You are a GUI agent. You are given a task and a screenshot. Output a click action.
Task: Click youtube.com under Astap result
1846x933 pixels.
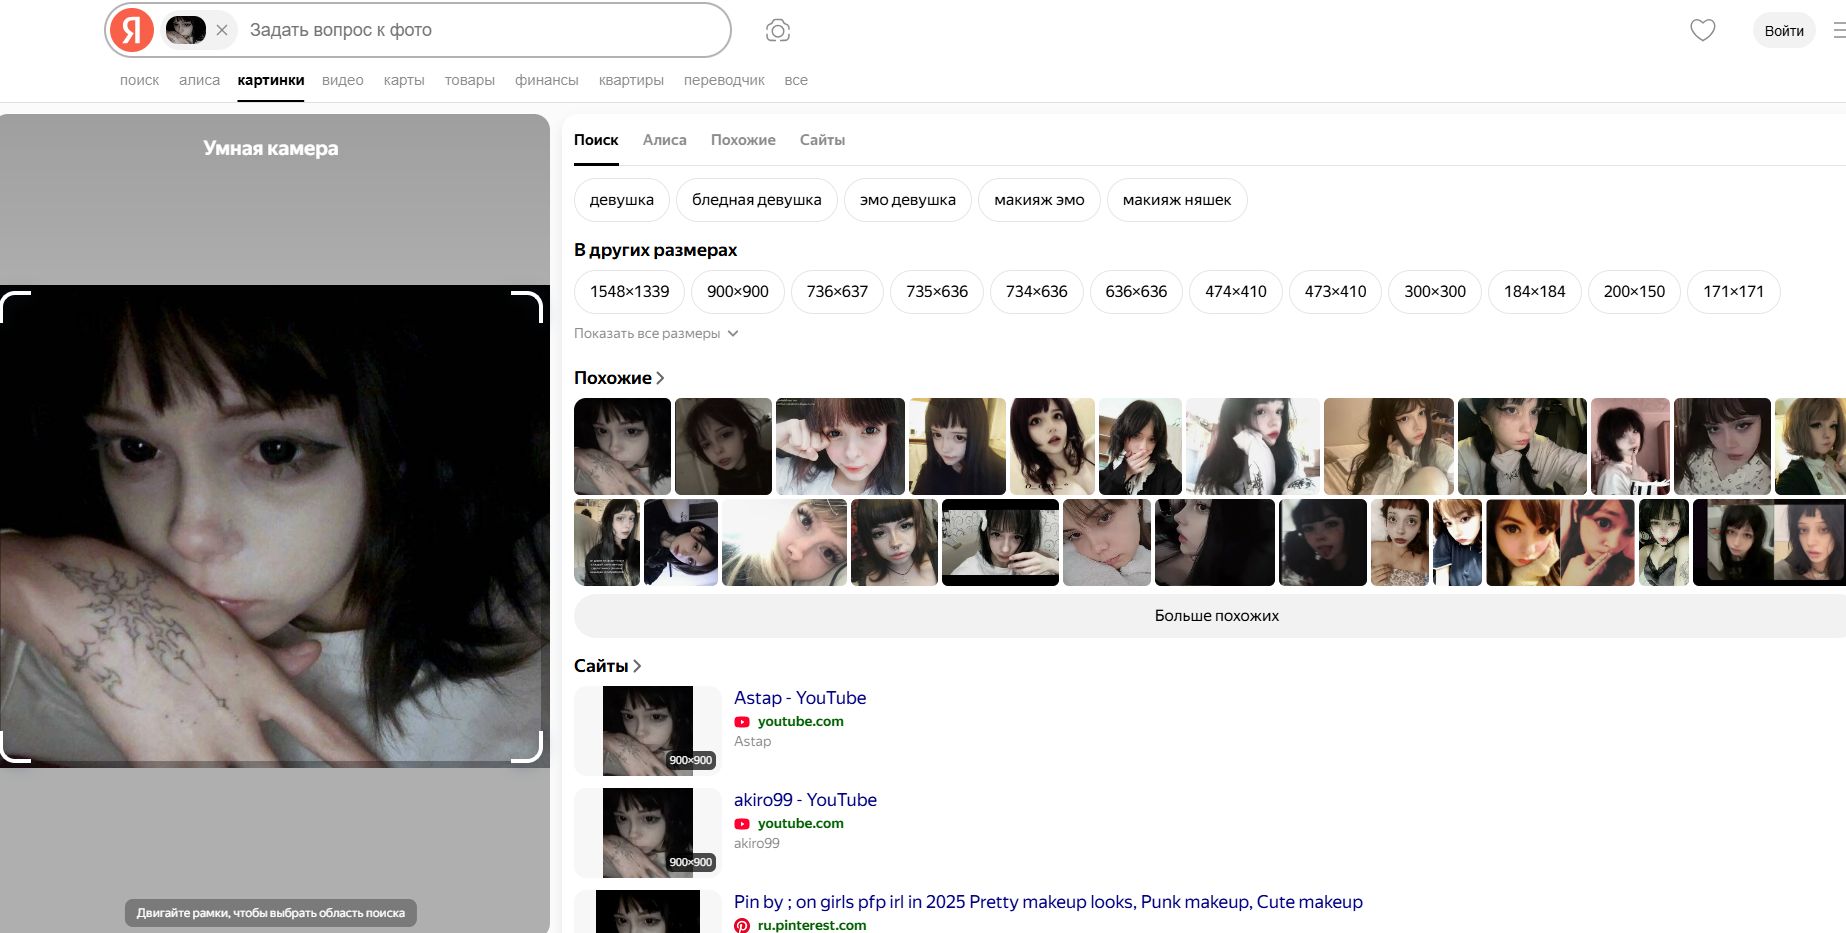(x=800, y=722)
